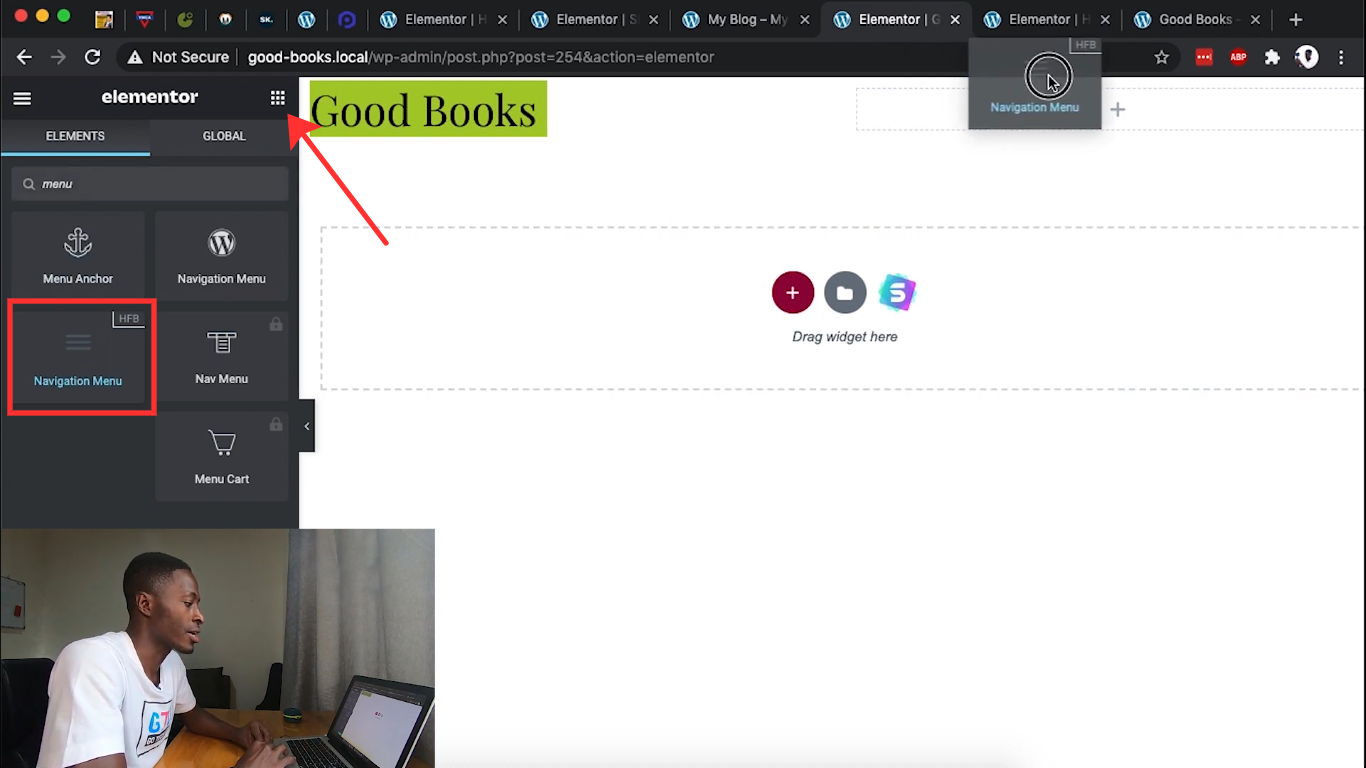Viewport: 1366px width, 768px height.
Task: Add a new section with the plus button
Action: pyautogui.click(x=793, y=293)
